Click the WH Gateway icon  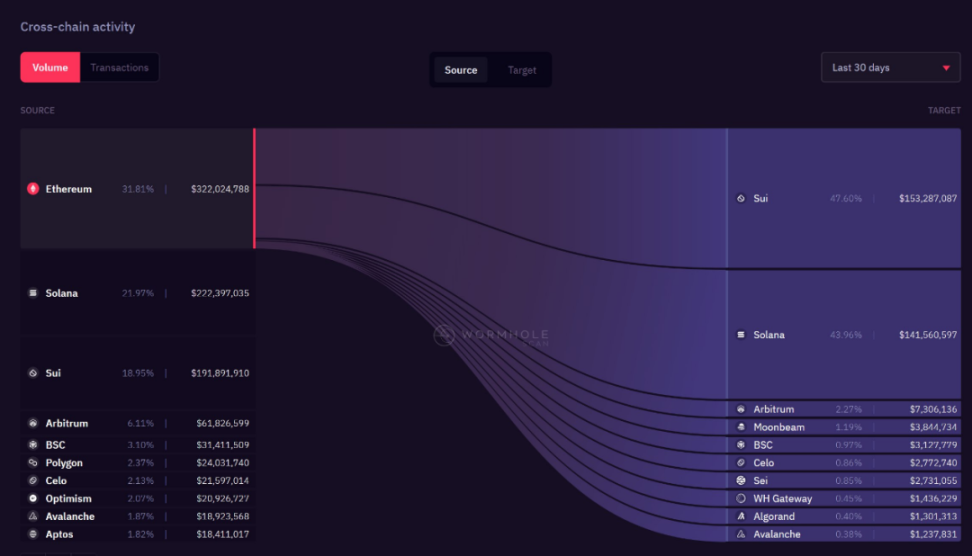point(741,498)
